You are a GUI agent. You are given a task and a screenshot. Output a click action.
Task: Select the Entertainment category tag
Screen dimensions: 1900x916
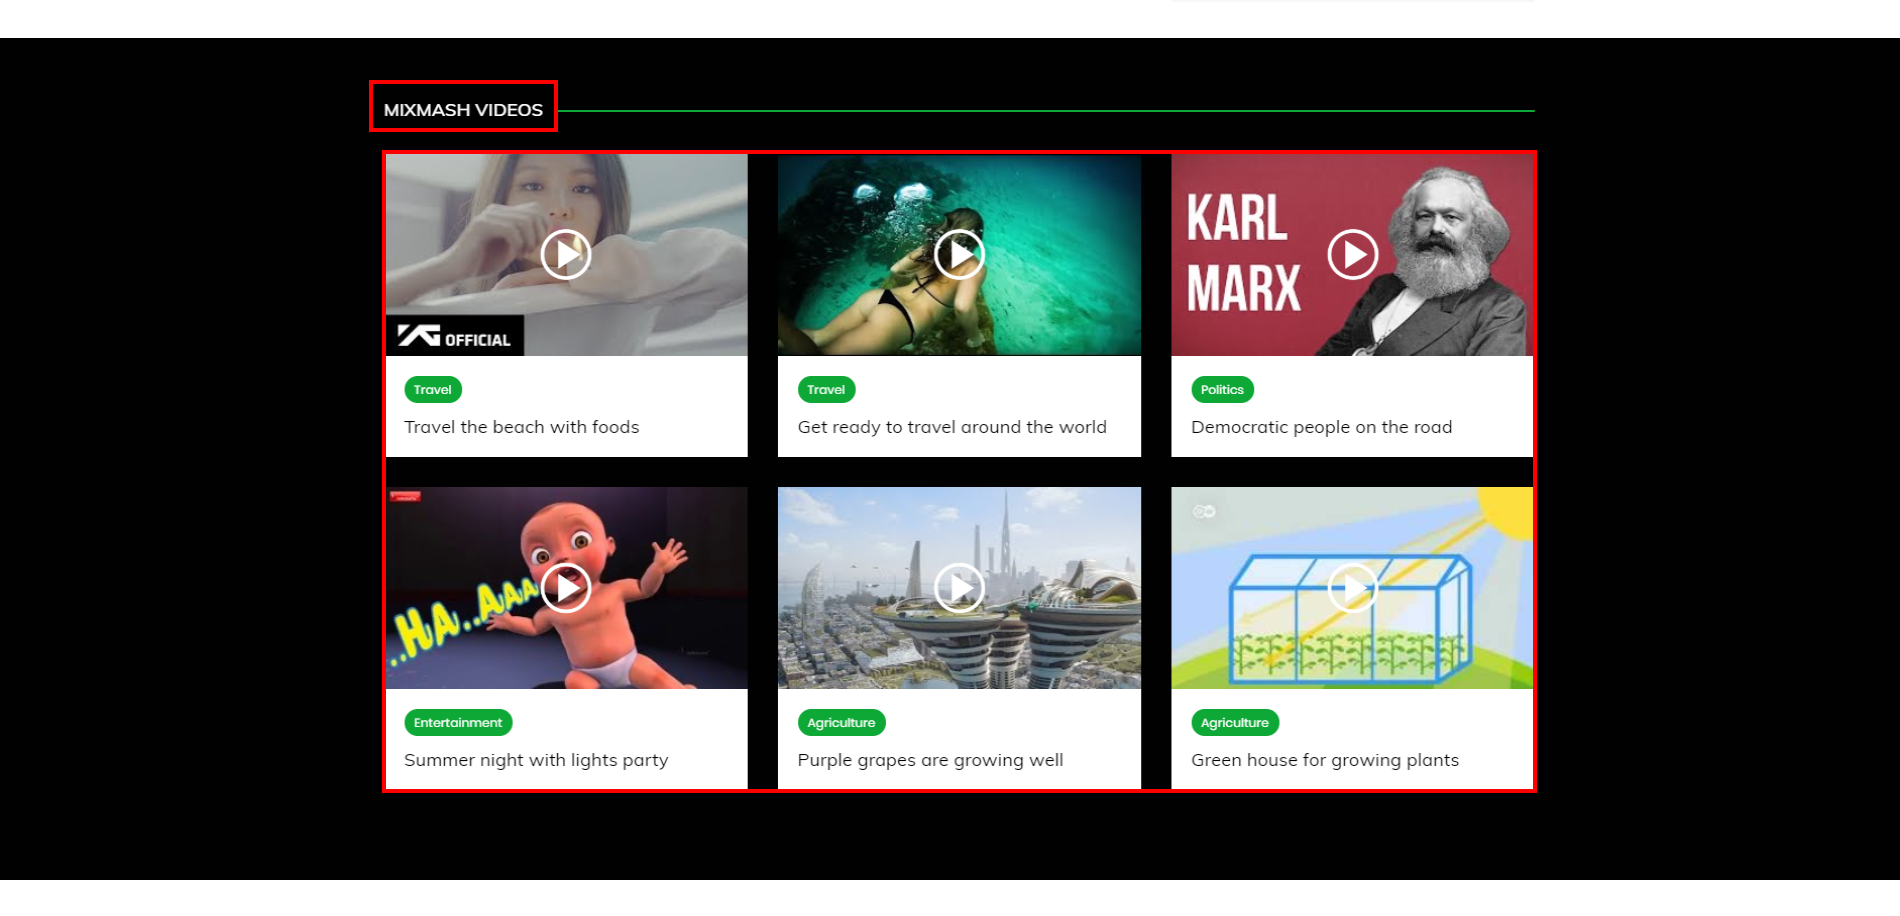458,723
